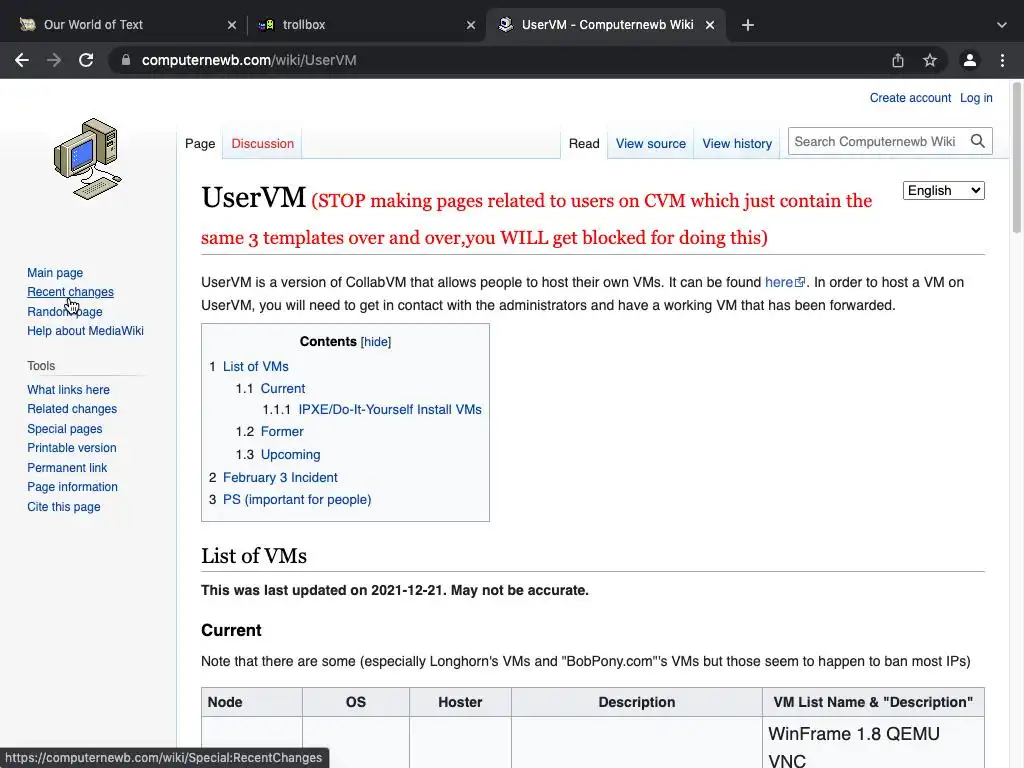Viewport: 1024px width, 768px height.
Task: Open Random page in sidebar
Action: (65, 312)
